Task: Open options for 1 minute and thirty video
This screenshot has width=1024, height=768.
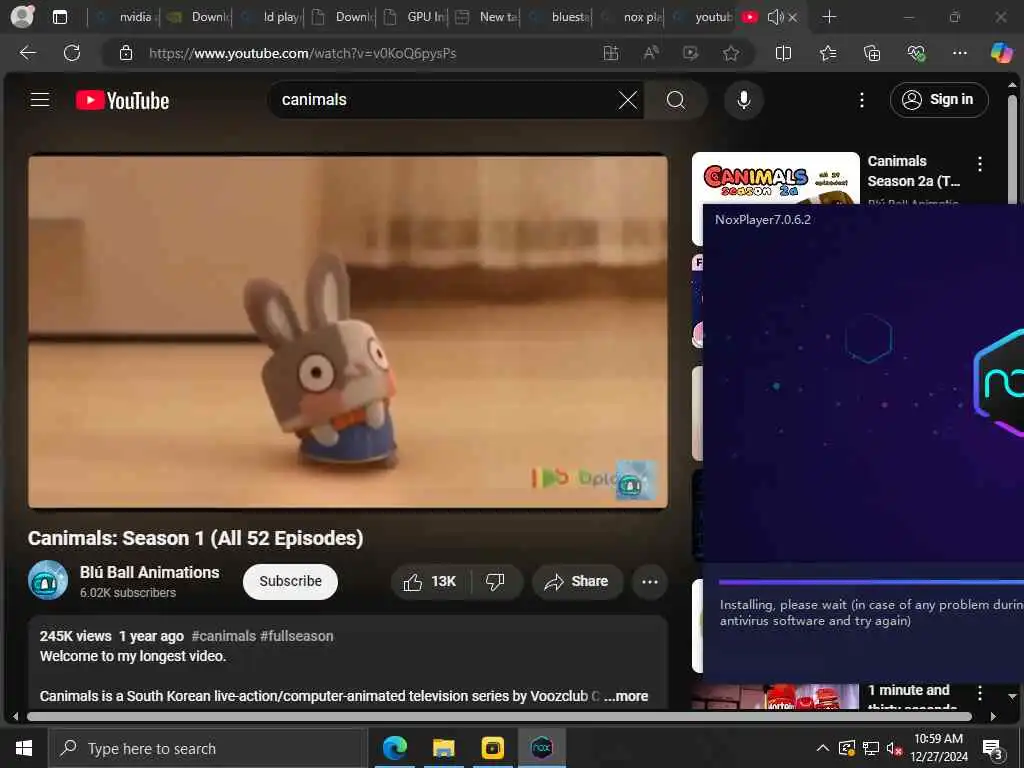Action: pos(980,692)
